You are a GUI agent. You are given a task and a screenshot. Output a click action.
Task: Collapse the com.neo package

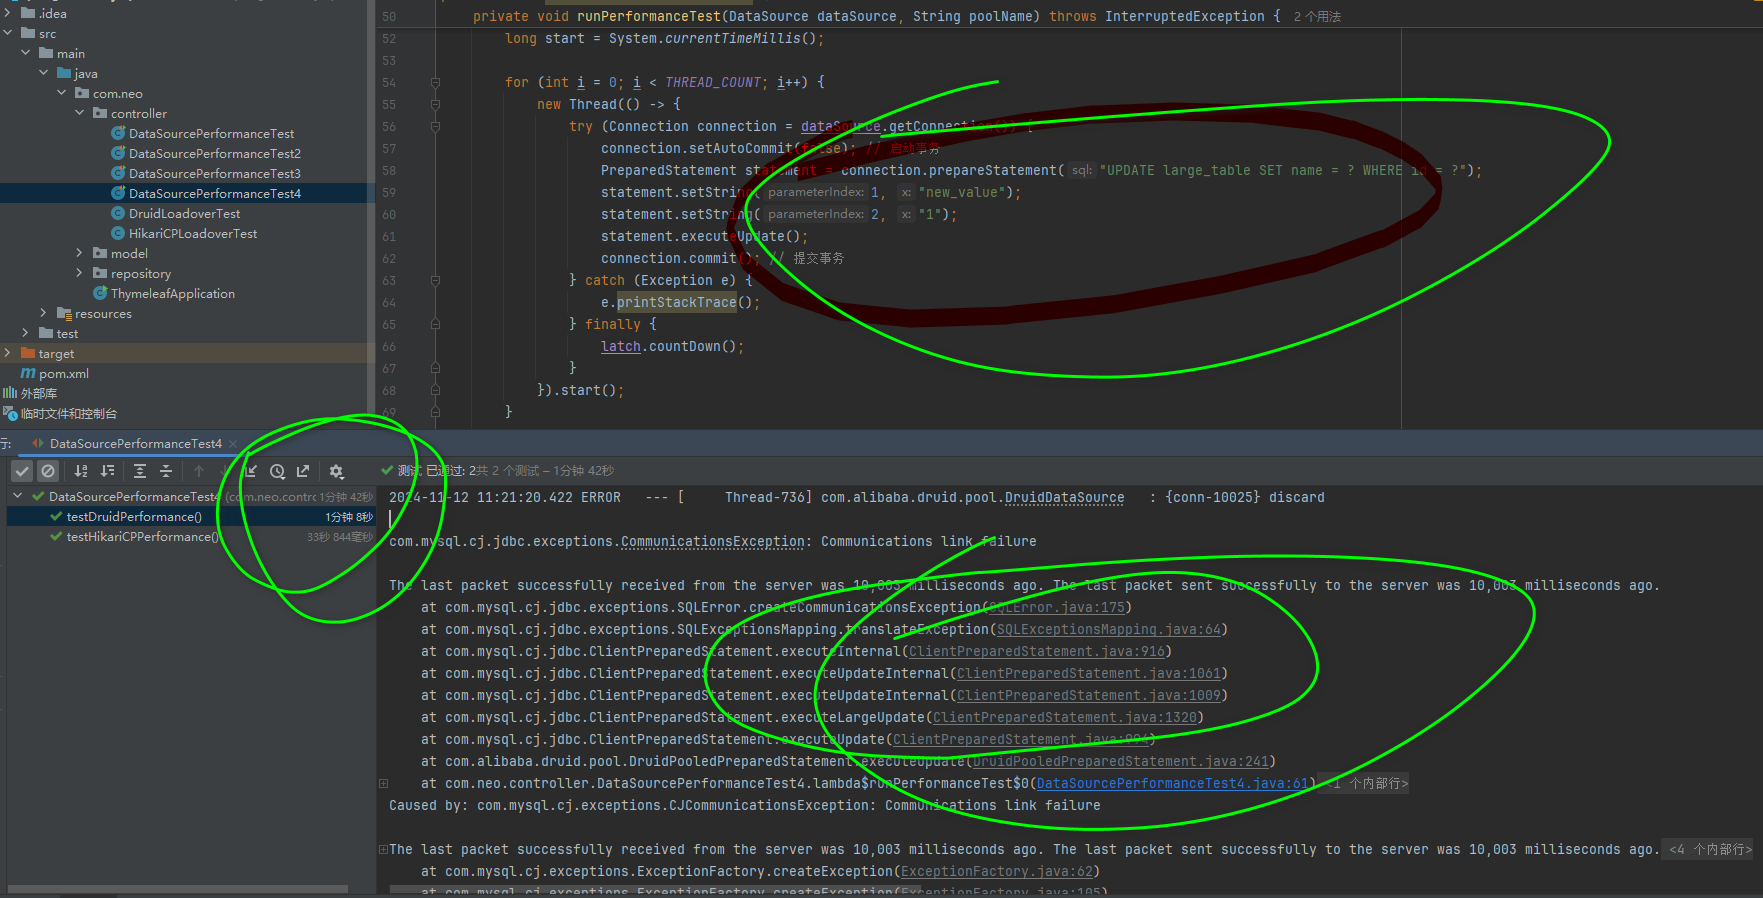point(62,93)
